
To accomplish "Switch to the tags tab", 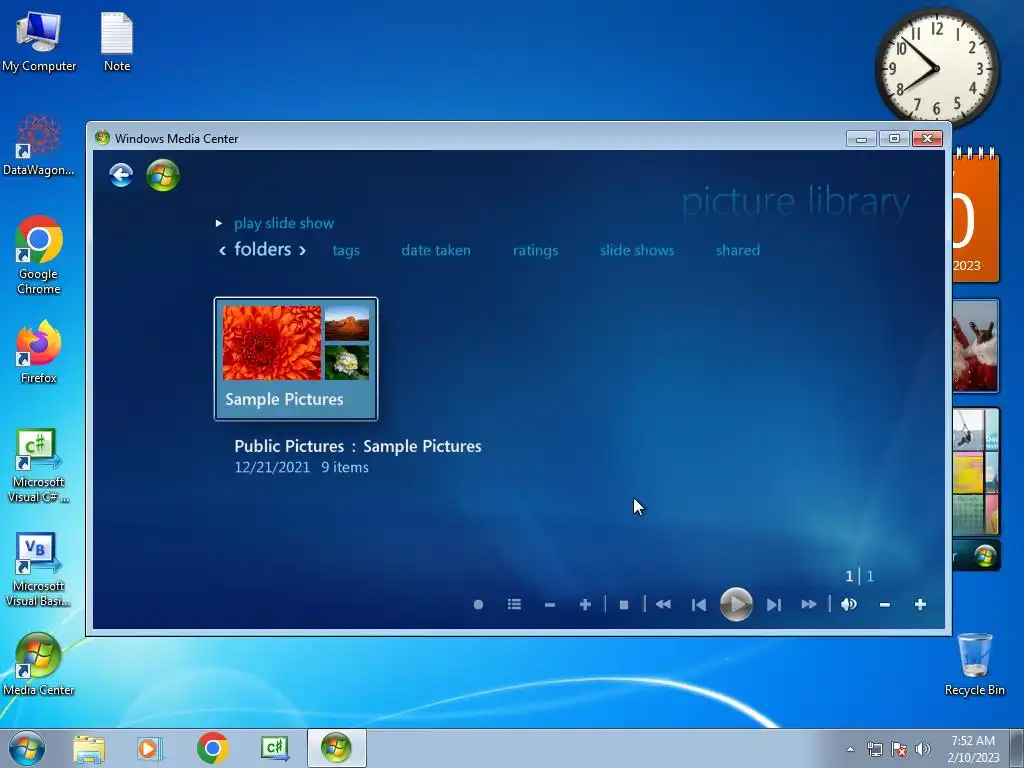I will pyautogui.click(x=346, y=251).
